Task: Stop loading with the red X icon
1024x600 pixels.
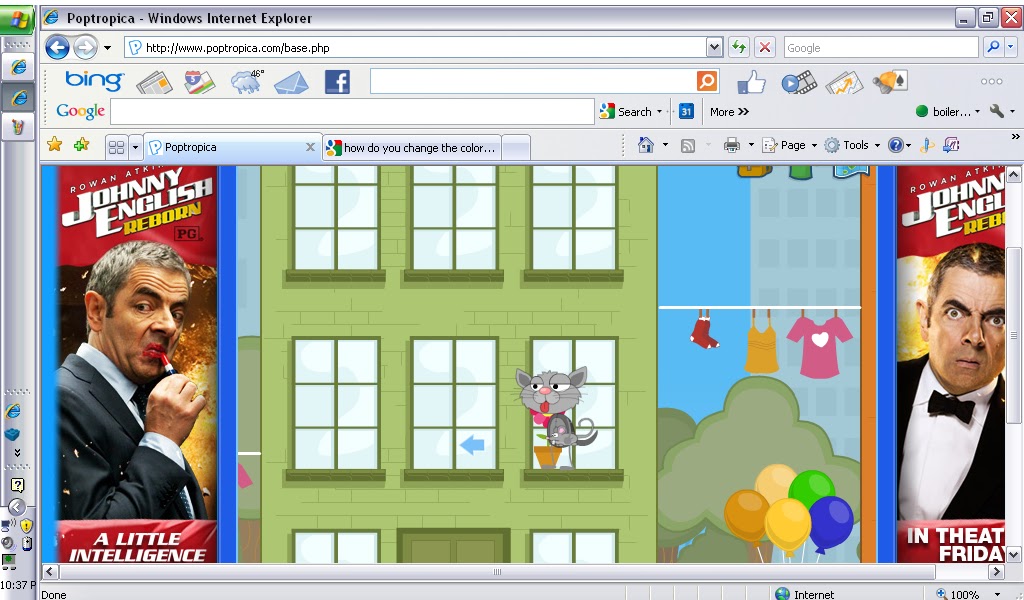Action: 765,48
